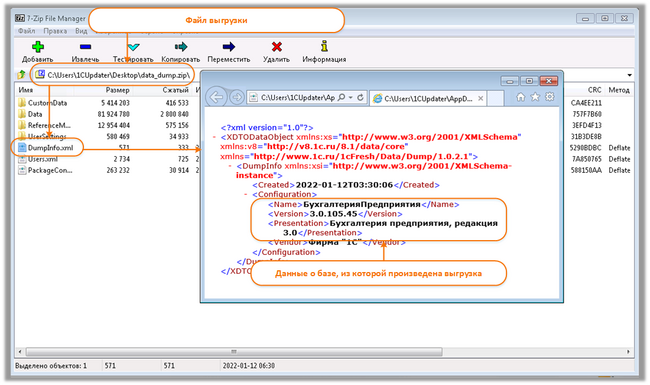This screenshot has height=385, width=650.
Task: Click the blue Извлечь minus icon
Action: [85, 47]
